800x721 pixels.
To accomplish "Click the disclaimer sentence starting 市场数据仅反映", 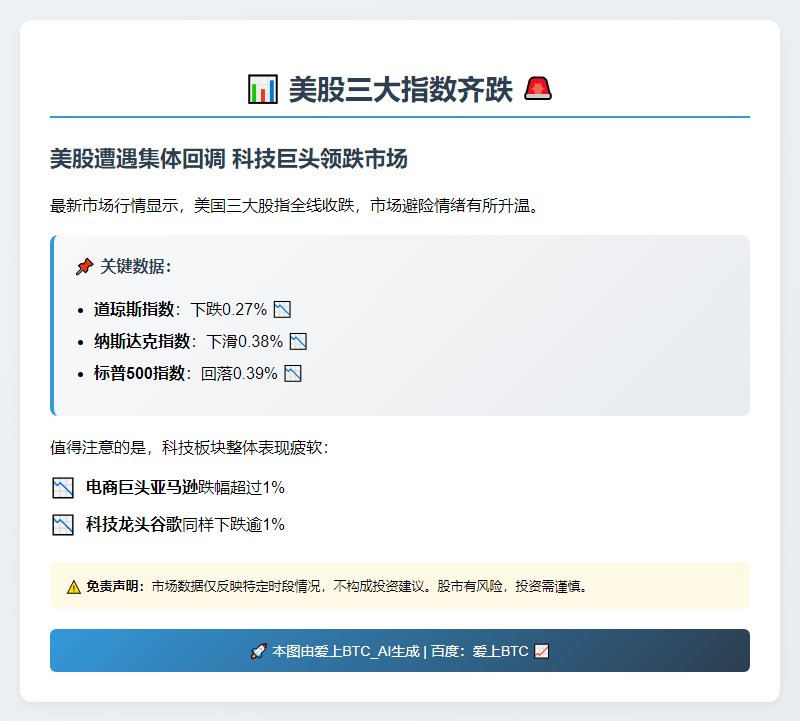I will pyautogui.click(x=369, y=586).
